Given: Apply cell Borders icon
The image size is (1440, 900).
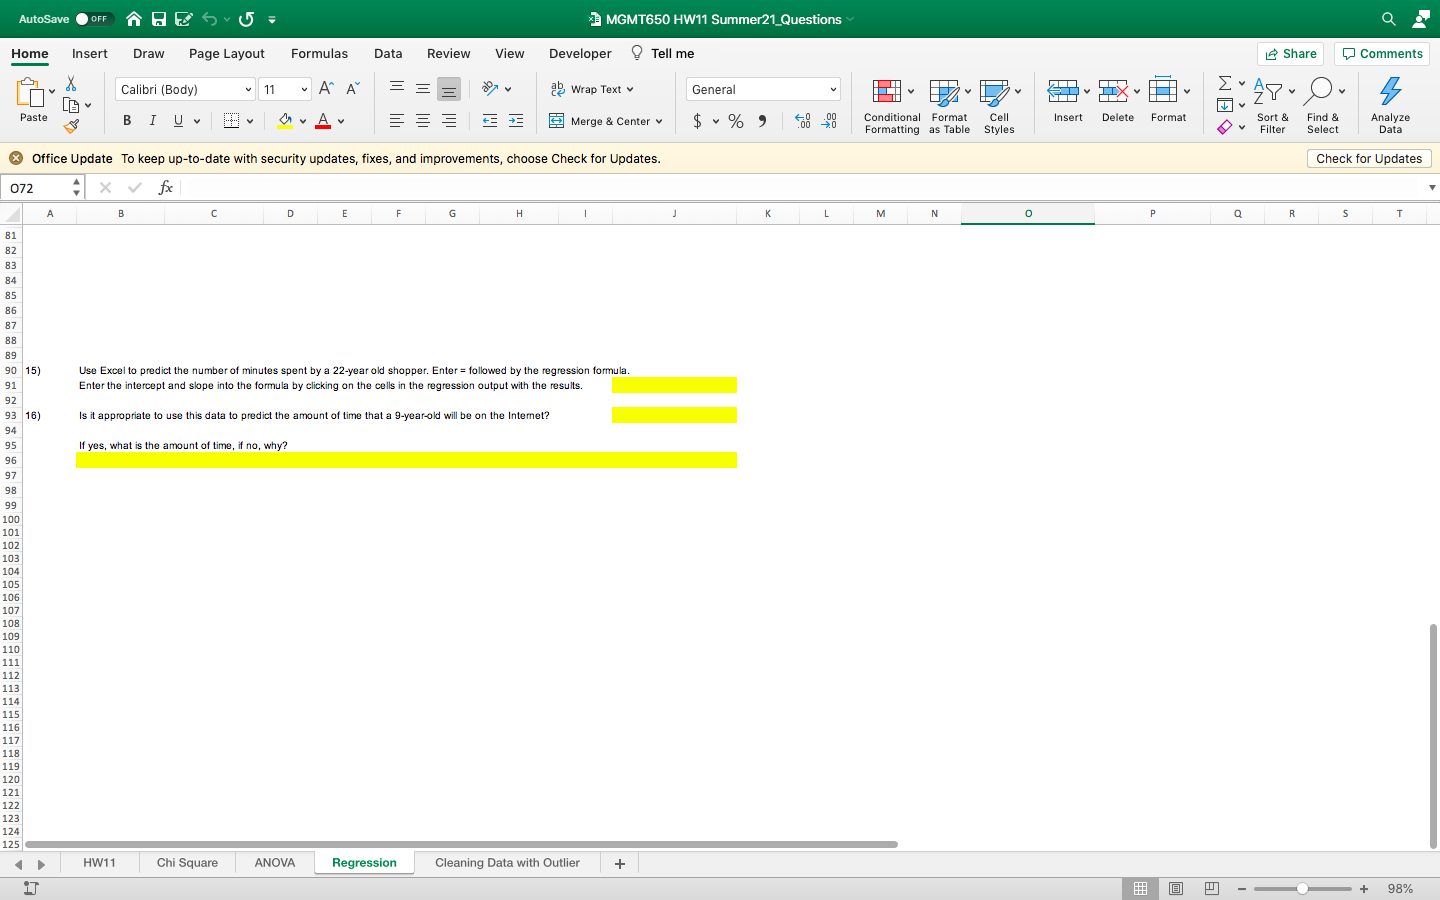Looking at the screenshot, I should click(x=232, y=121).
